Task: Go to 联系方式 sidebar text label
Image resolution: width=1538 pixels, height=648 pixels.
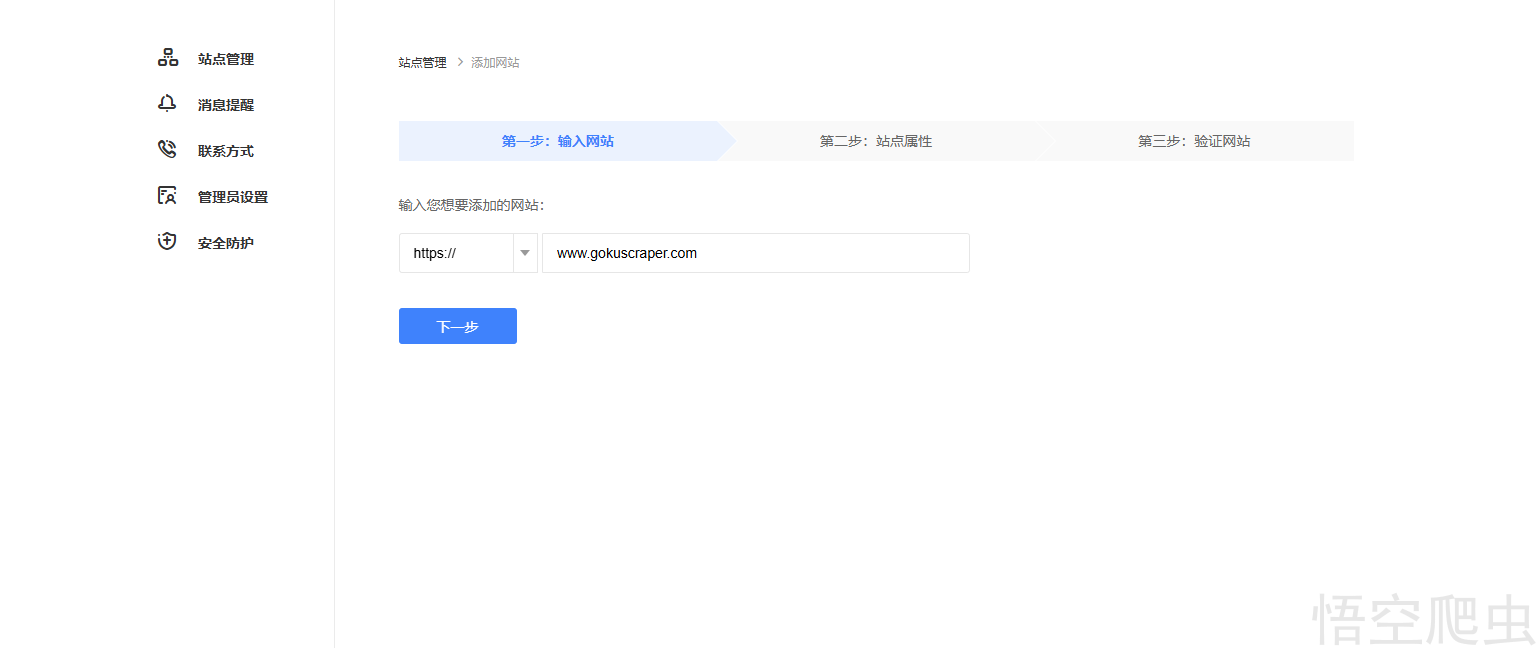Action: pyautogui.click(x=226, y=151)
